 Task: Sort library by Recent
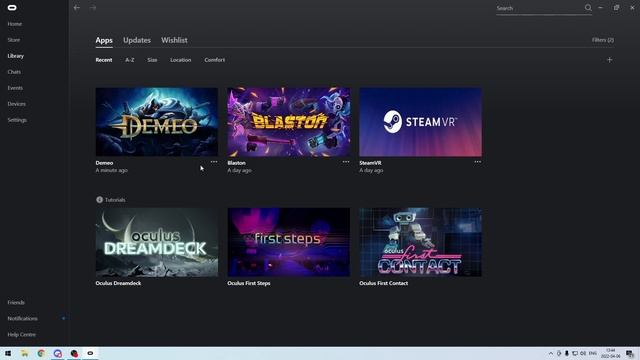[104, 60]
